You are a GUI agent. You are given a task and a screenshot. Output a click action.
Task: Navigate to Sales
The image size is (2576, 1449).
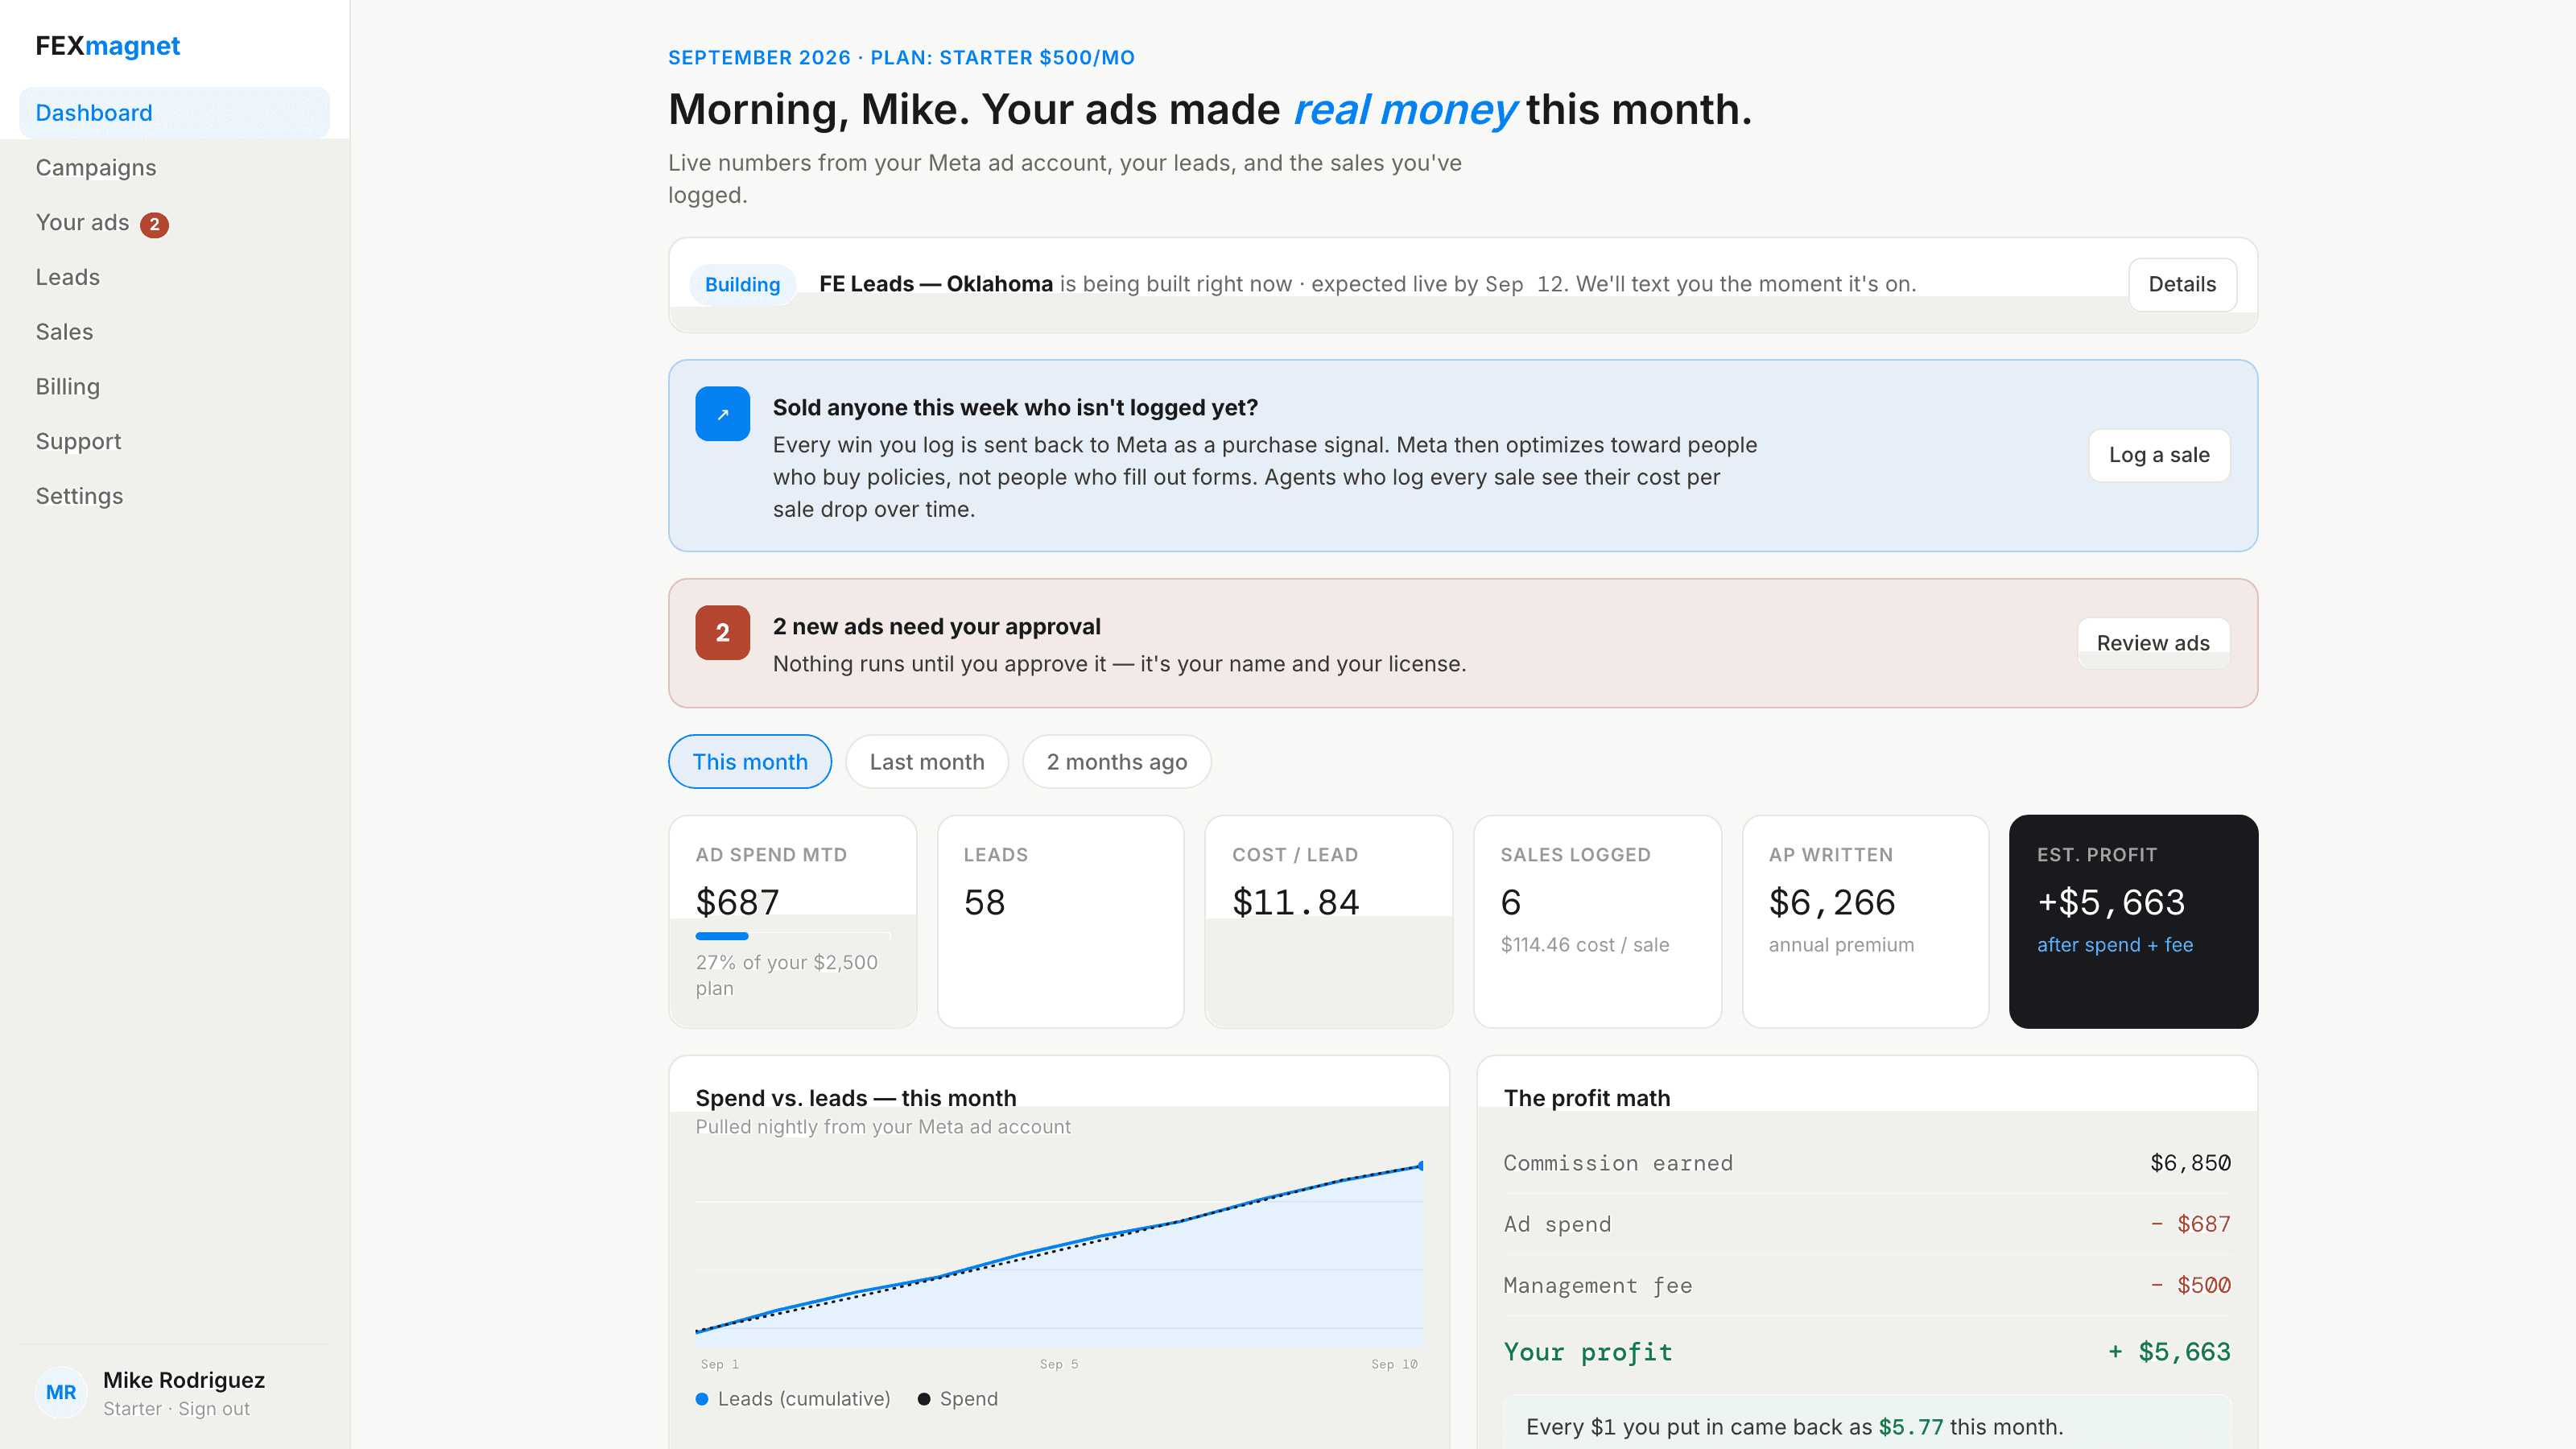64,332
